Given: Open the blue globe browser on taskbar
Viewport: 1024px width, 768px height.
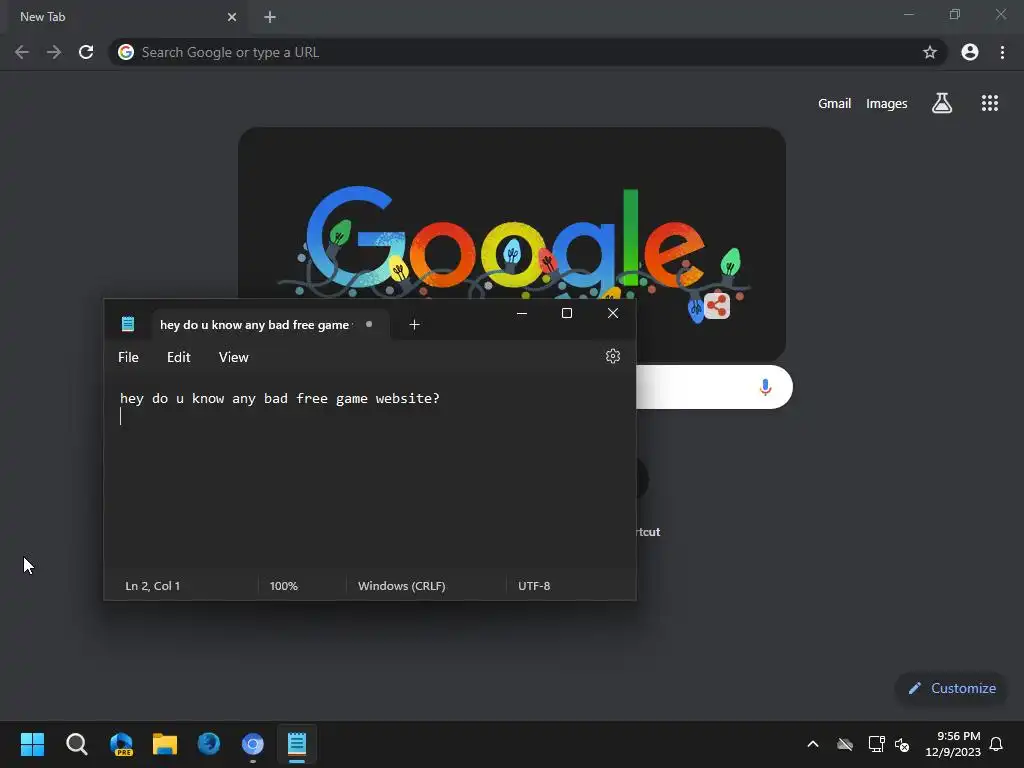Looking at the screenshot, I should click(x=209, y=744).
